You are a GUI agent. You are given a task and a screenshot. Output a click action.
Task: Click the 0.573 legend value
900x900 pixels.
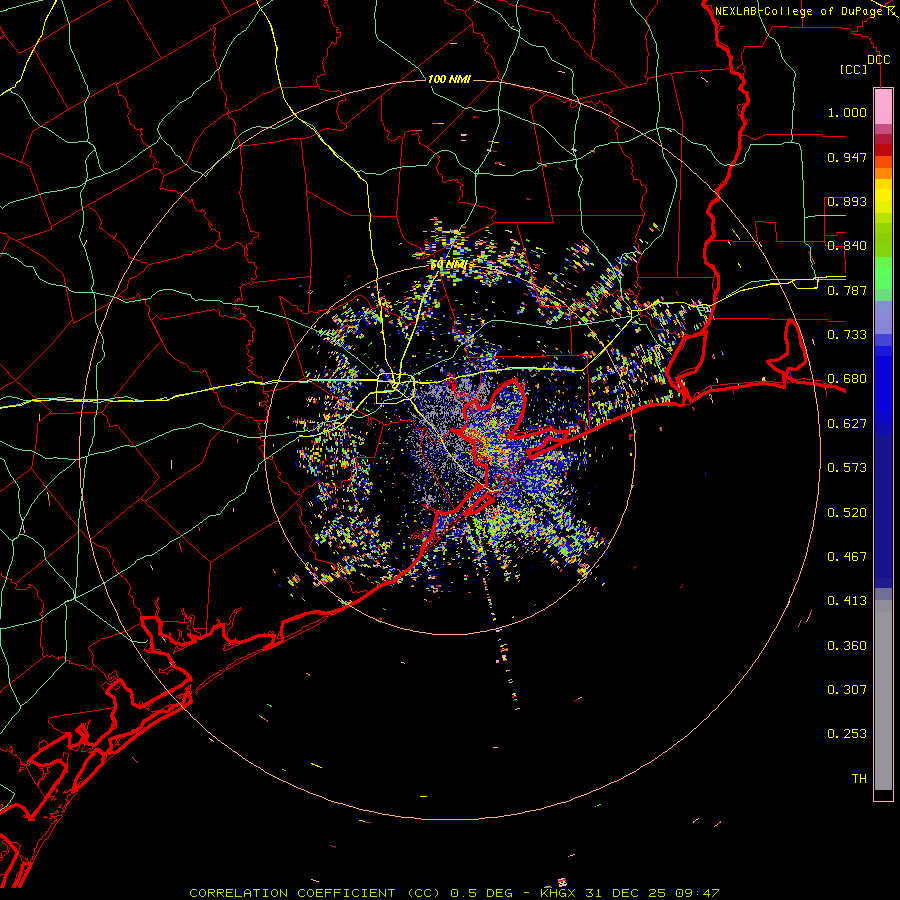(x=847, y=468)
